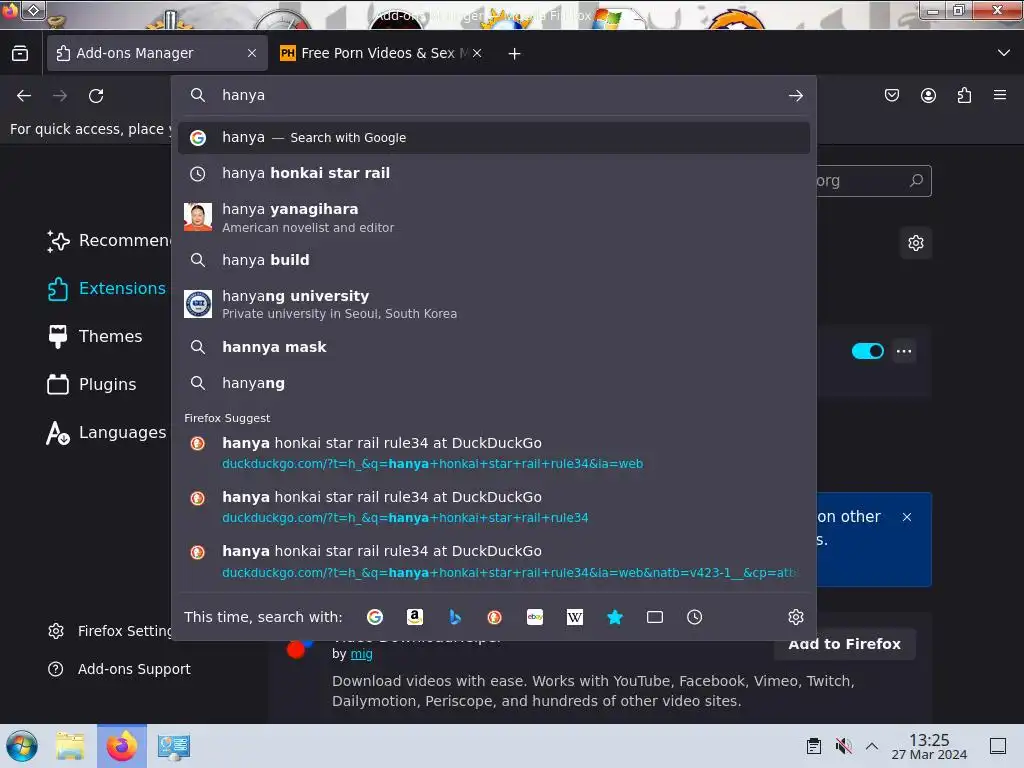
Task: Click Add to Firefox button
Action: click(x=844, y=645)
